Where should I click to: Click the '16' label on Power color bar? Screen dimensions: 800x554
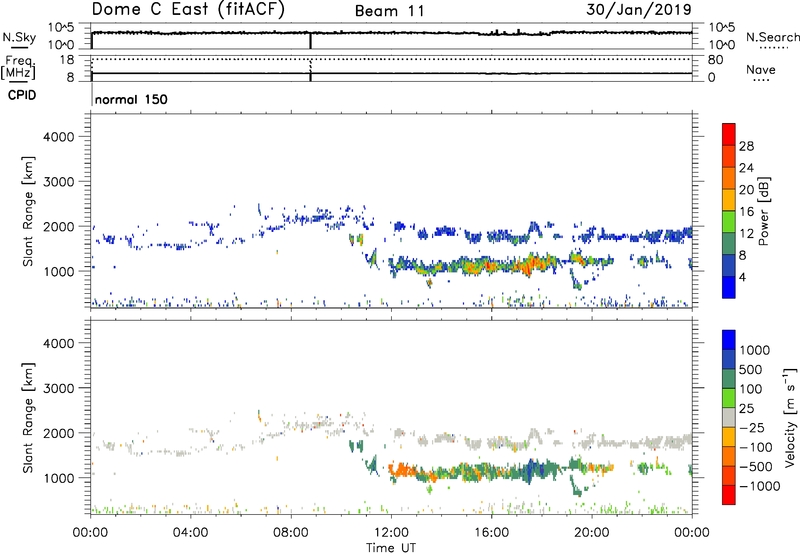pyautogui.click(x=746, y=212)
